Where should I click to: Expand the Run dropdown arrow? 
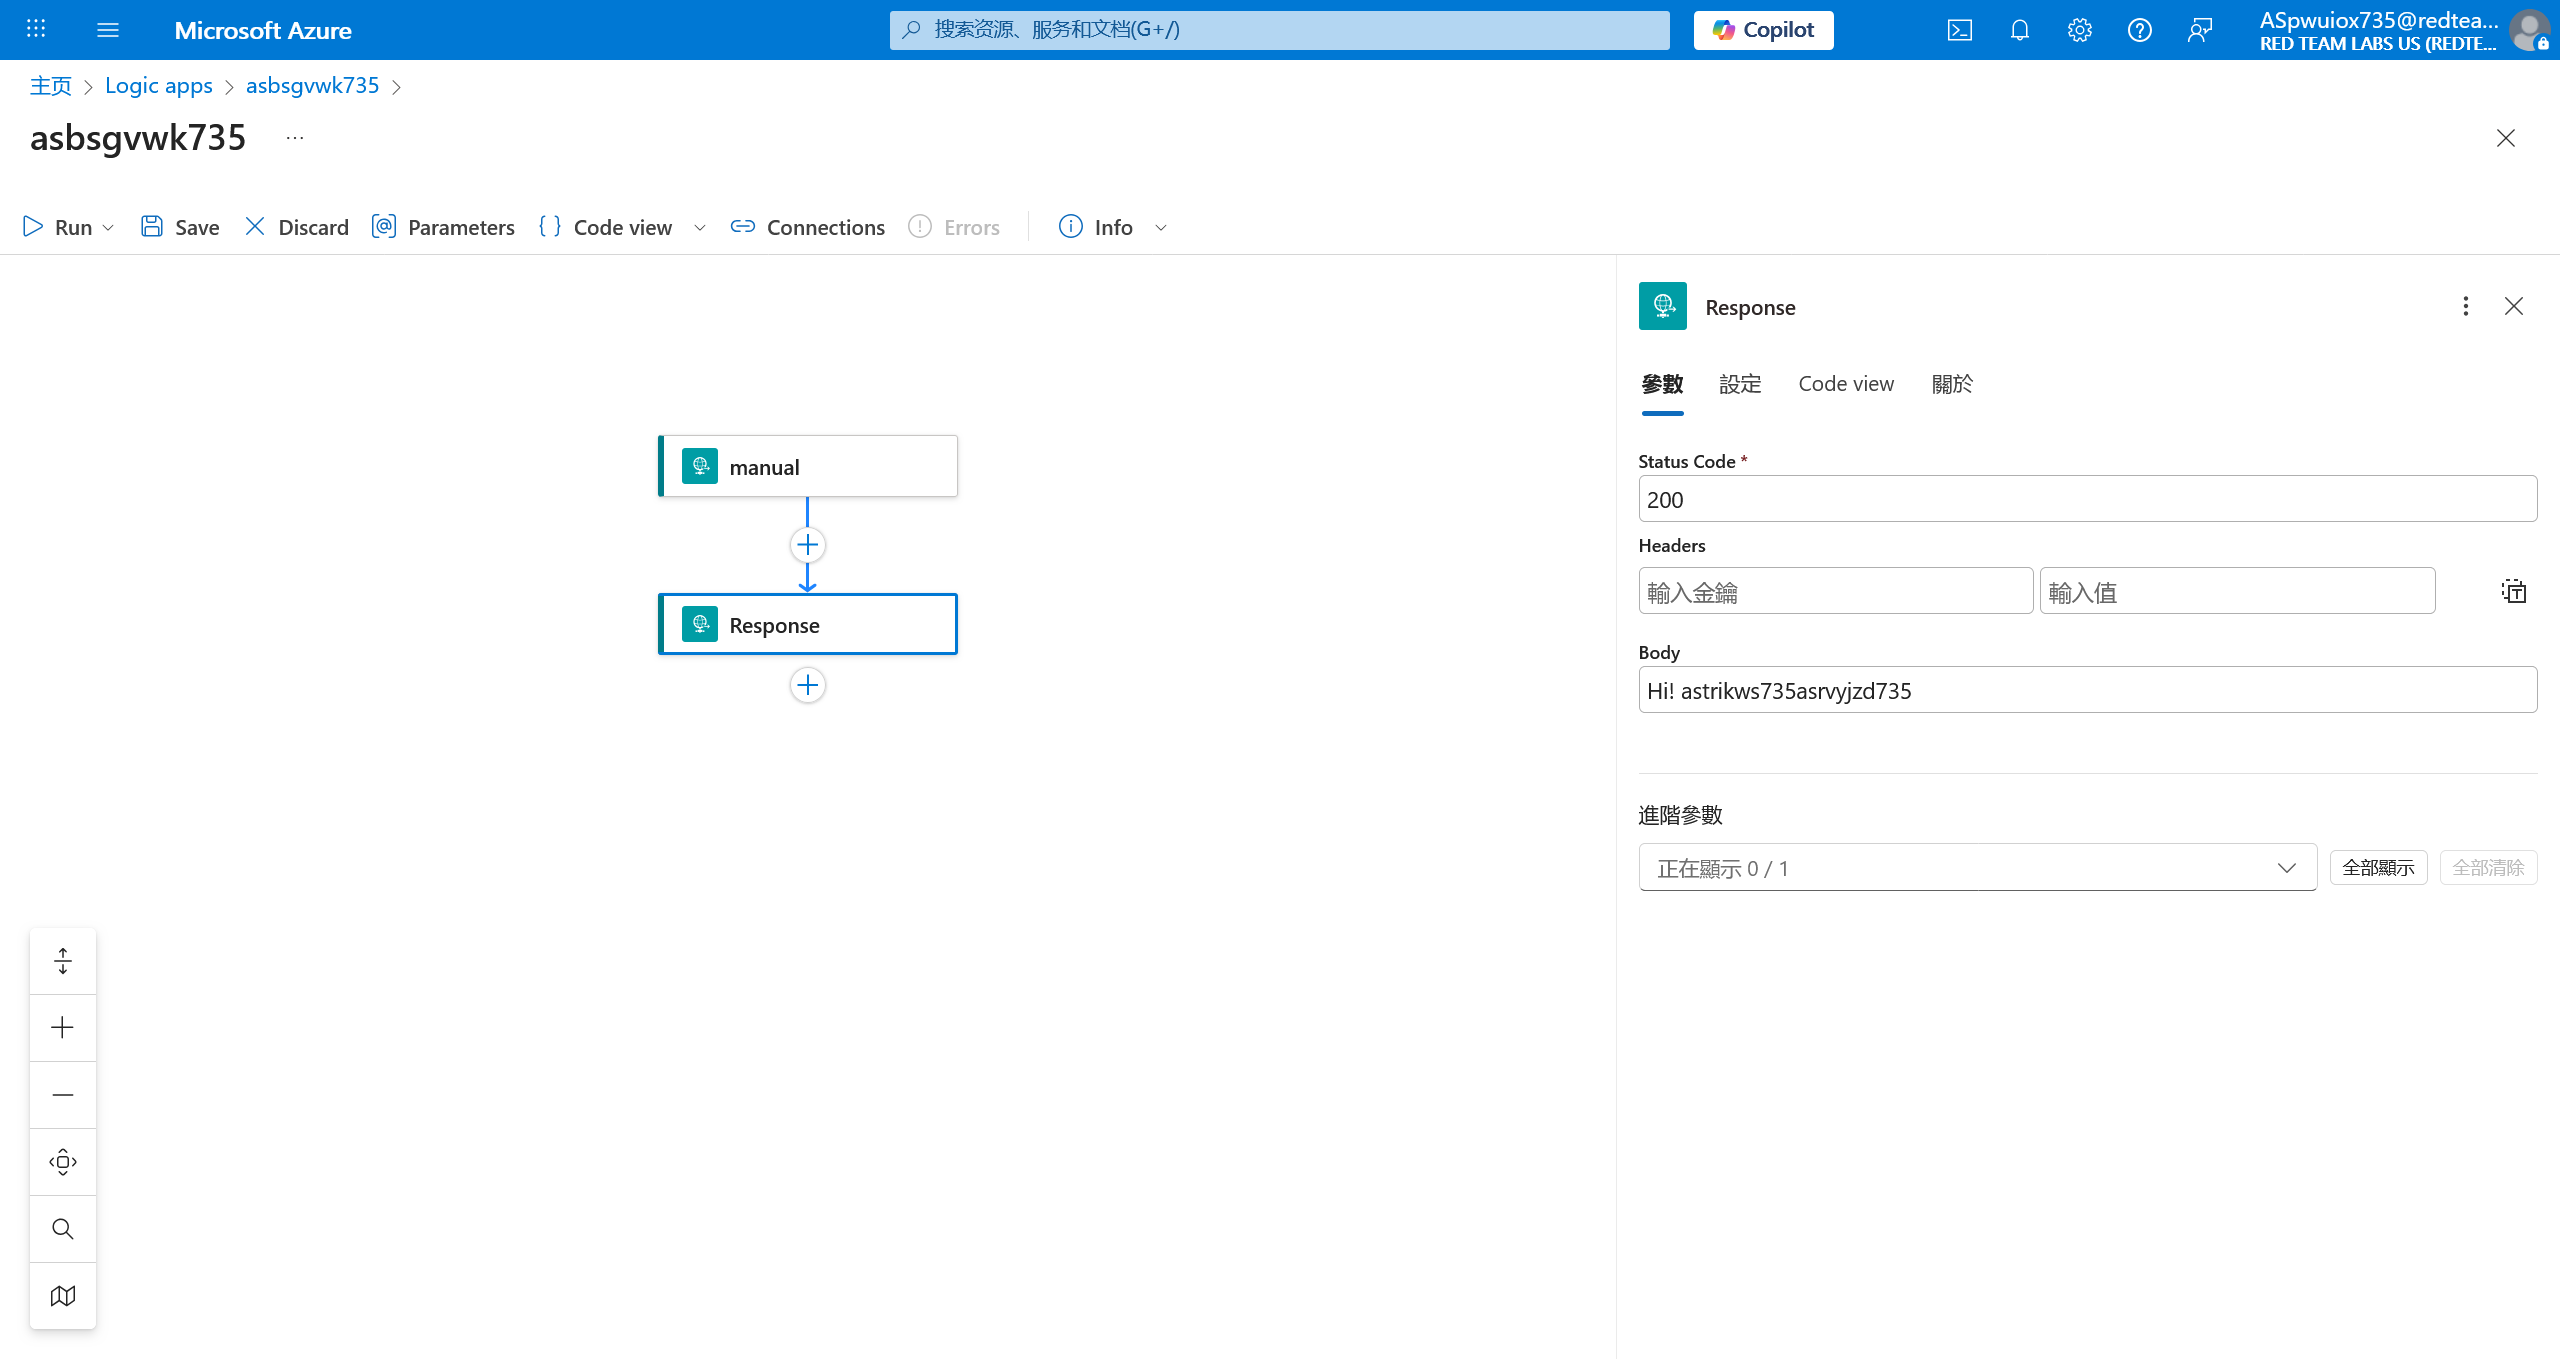pos(109,228)
